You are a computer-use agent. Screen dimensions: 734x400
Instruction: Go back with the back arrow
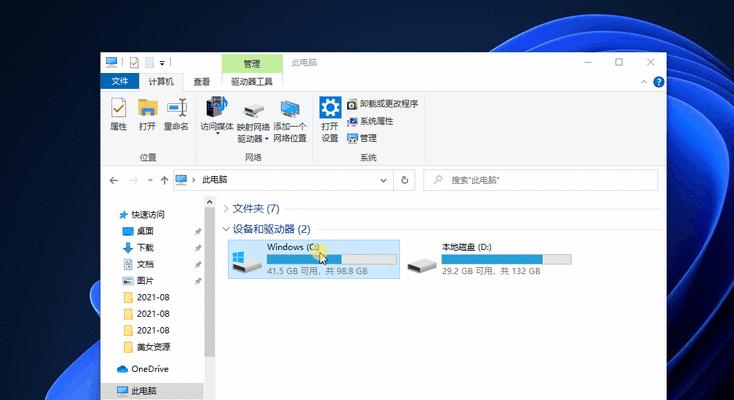coord(114,180)
